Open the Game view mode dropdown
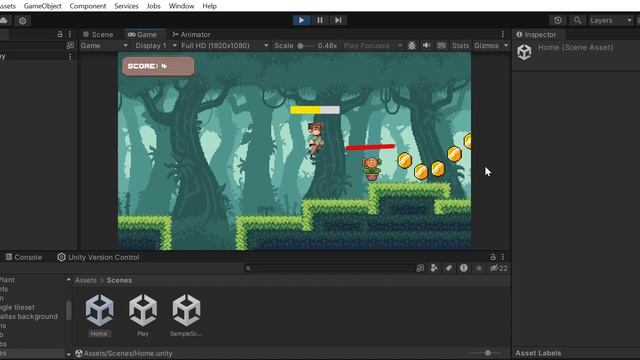 pyautogui.click(x=104, y=46)
